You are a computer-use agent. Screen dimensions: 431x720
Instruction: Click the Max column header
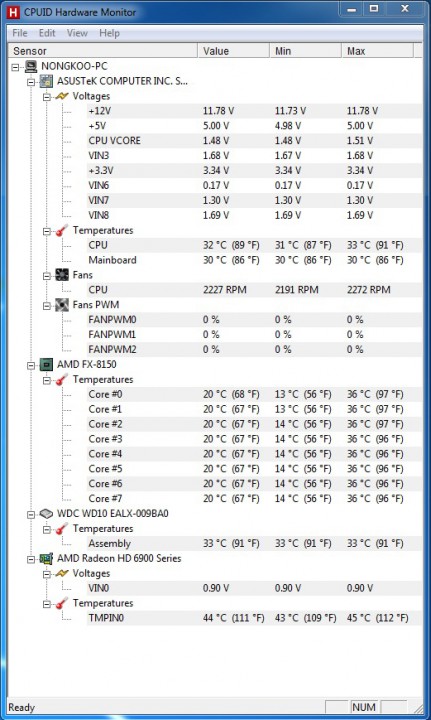click(x=378, y=51)
